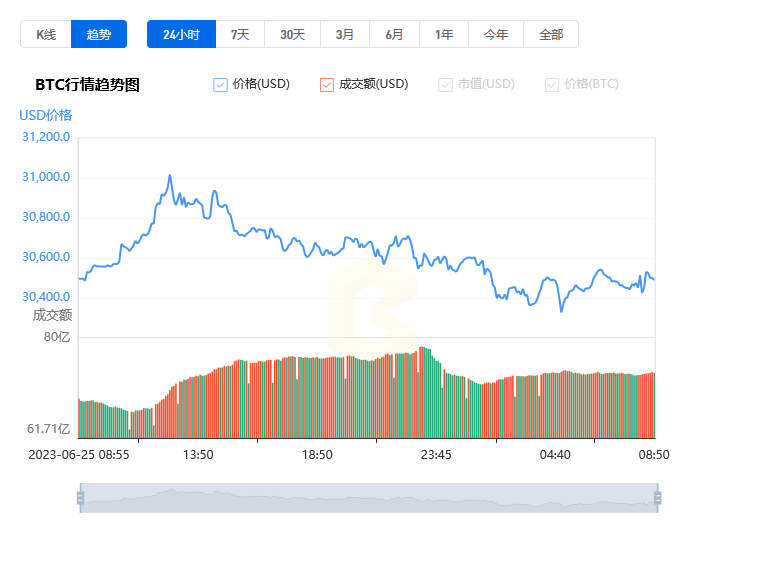Enable the 市值(USD) checkbox

point(446,85)
